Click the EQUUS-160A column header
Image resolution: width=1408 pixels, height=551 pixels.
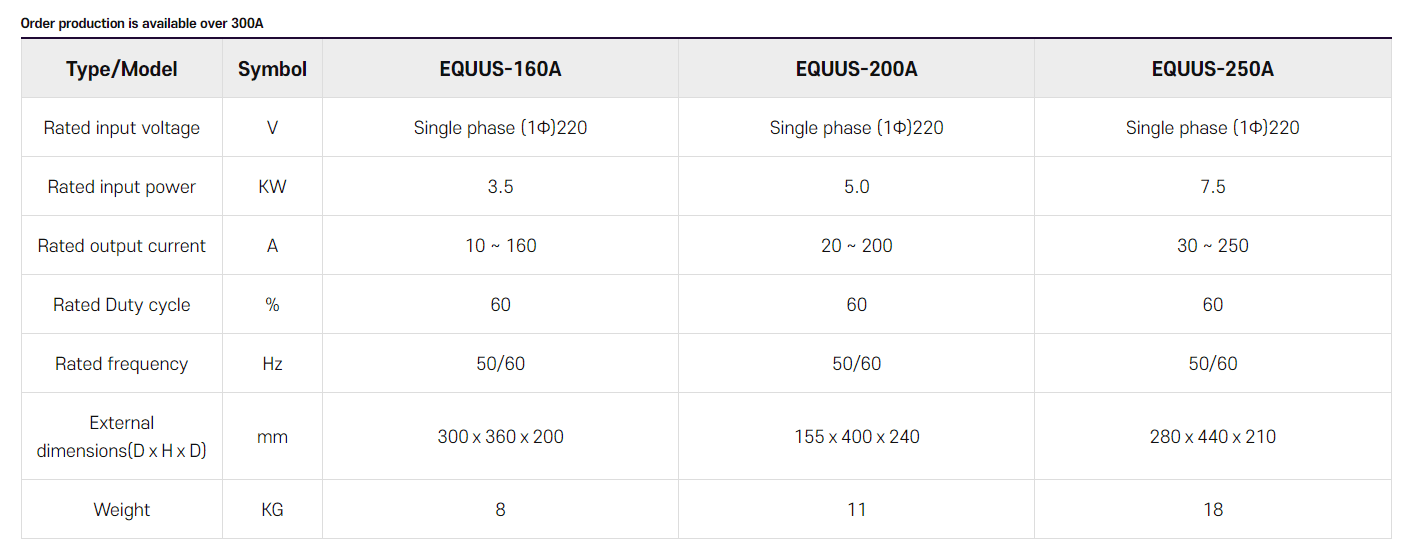(500, 69)
